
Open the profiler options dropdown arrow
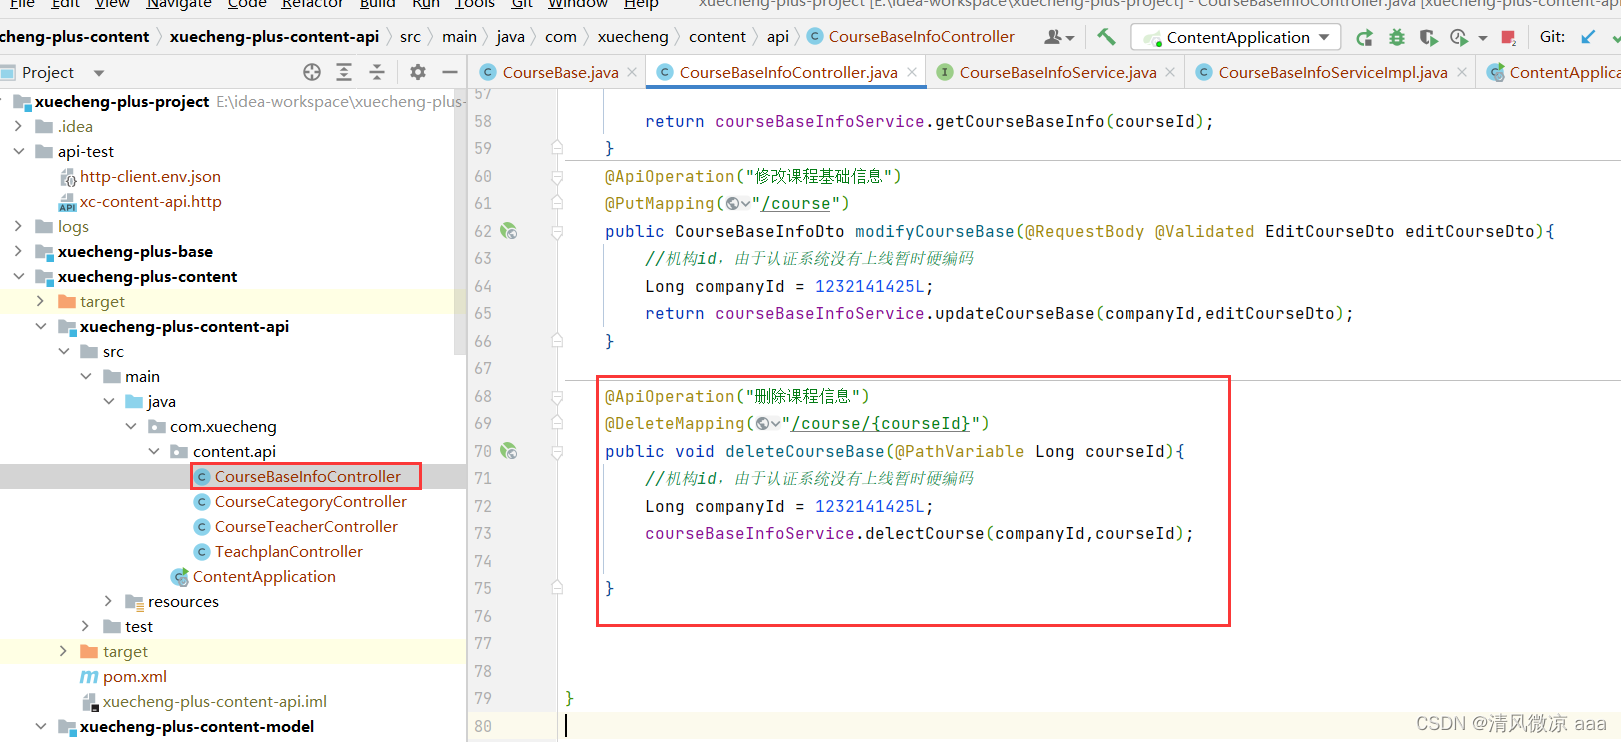click(1483, 38)
